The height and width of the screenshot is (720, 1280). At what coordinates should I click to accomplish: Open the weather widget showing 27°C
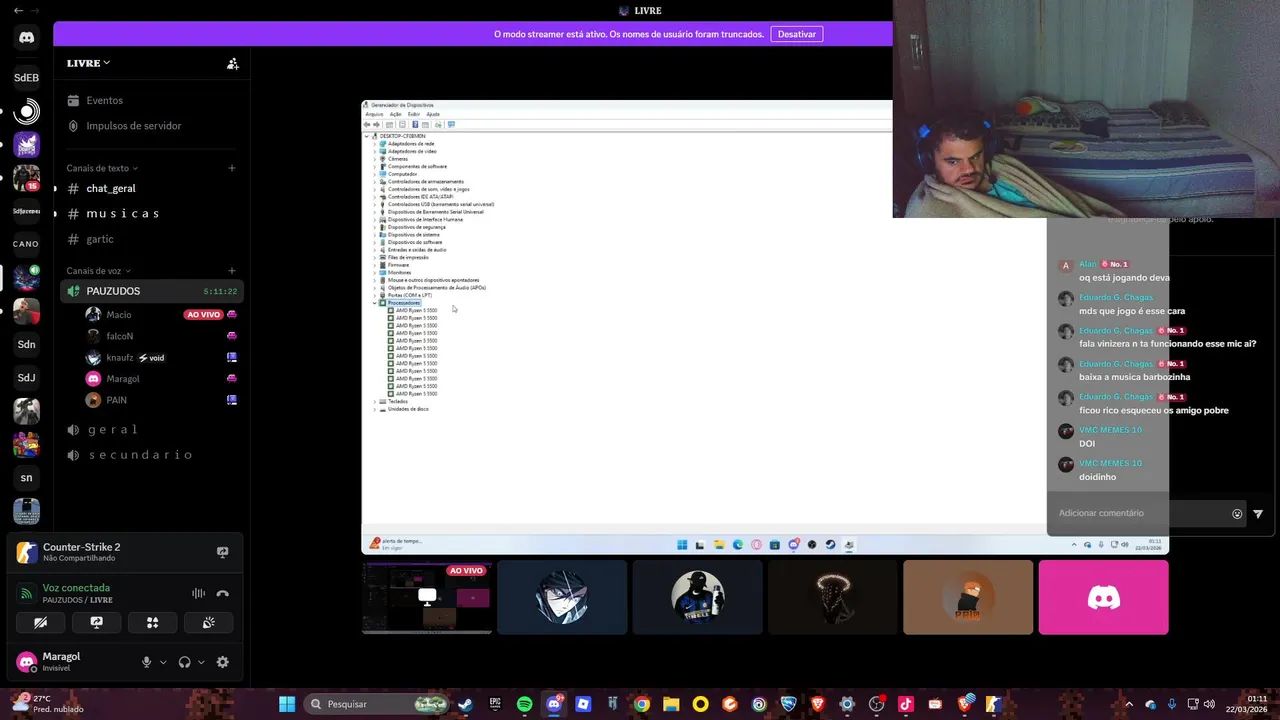(46, 704)
